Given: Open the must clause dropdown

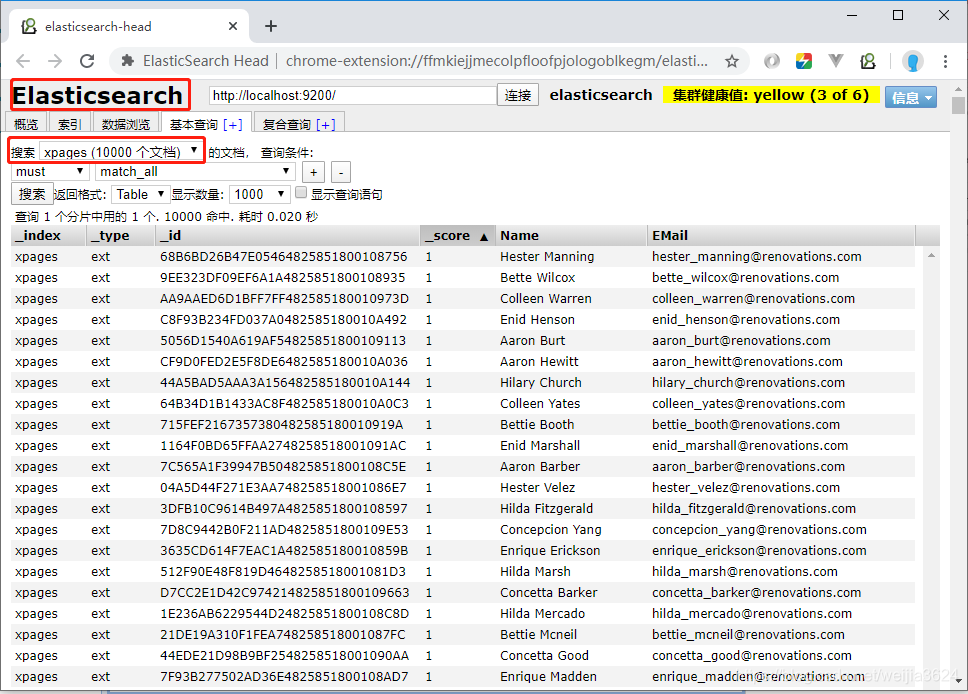Looking at the screenshot, I should click(50, 172).
